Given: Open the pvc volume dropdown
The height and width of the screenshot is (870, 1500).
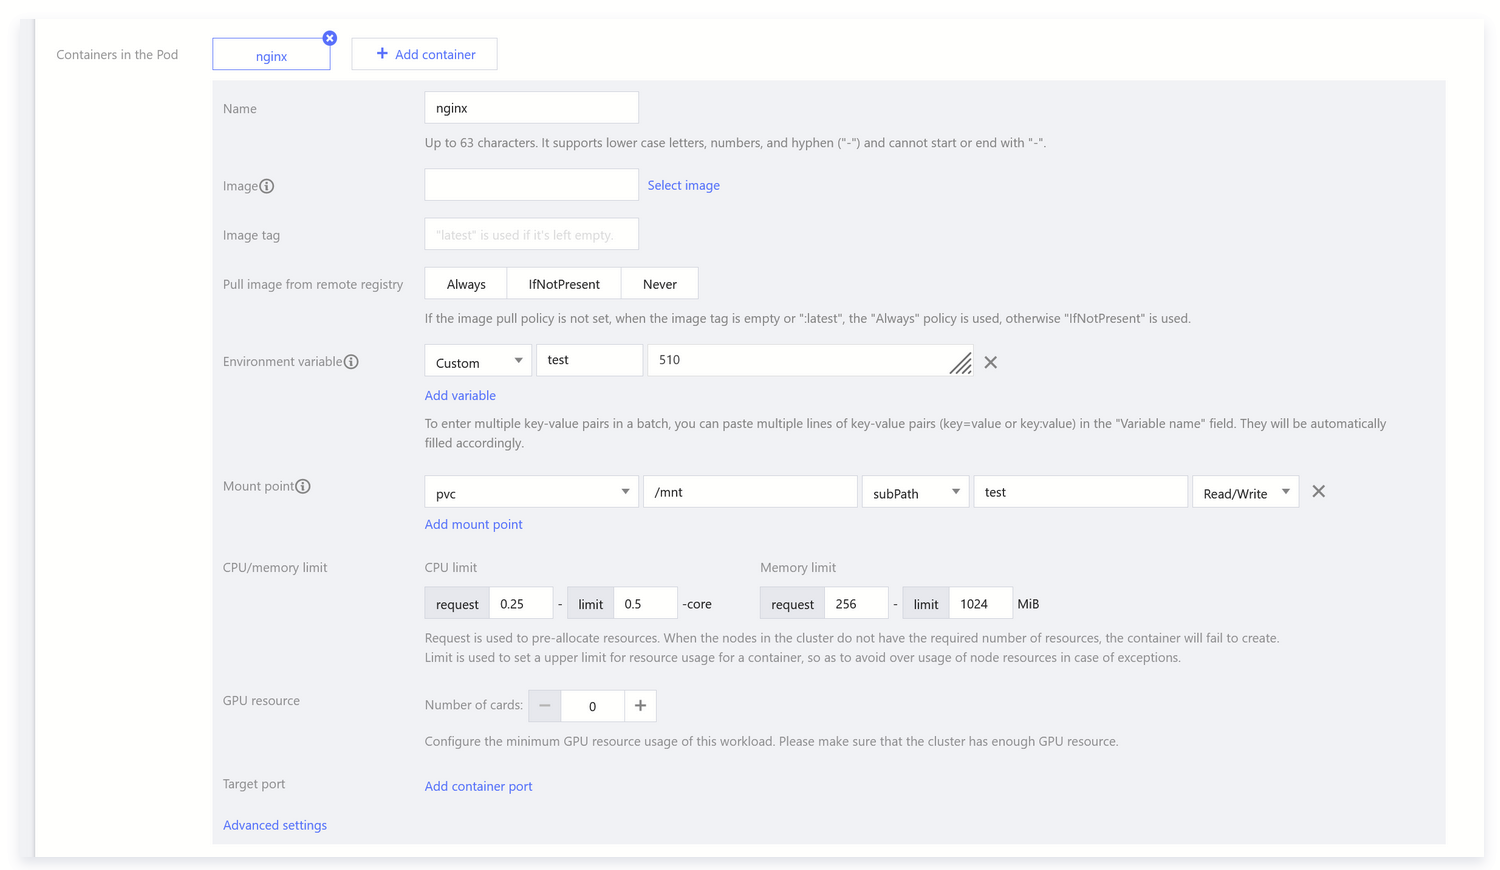Looking at the screenshot, I should click(531, 492).
